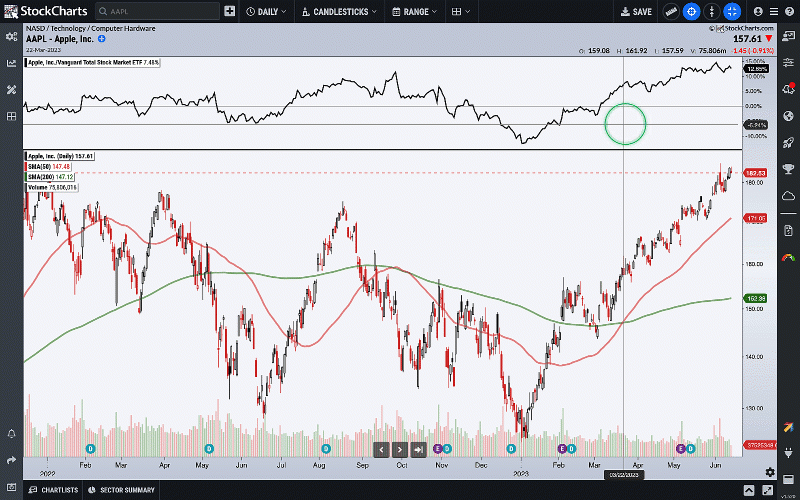Open the SECTOR SUMMARY tab

point(121,490)
